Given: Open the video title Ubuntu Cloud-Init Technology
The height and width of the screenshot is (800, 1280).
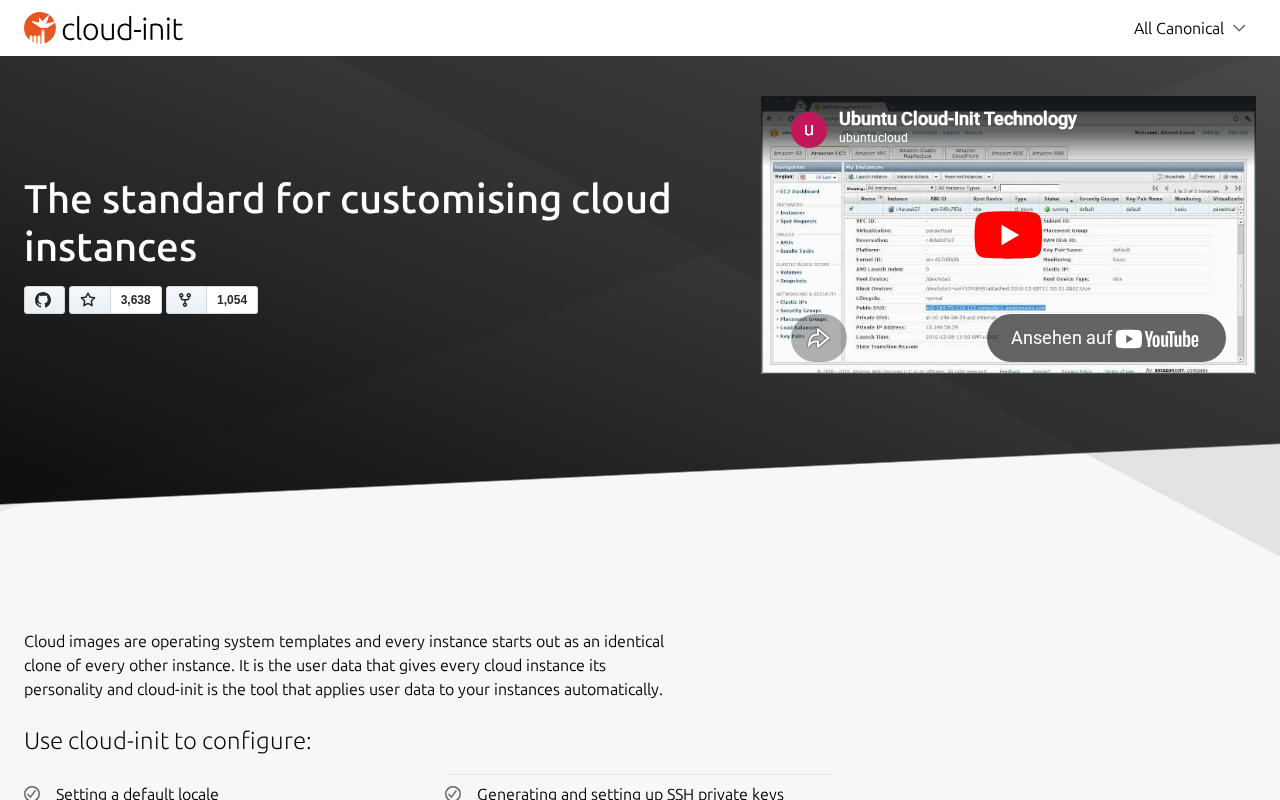Looking at the screenshot, I should point(957,119).
